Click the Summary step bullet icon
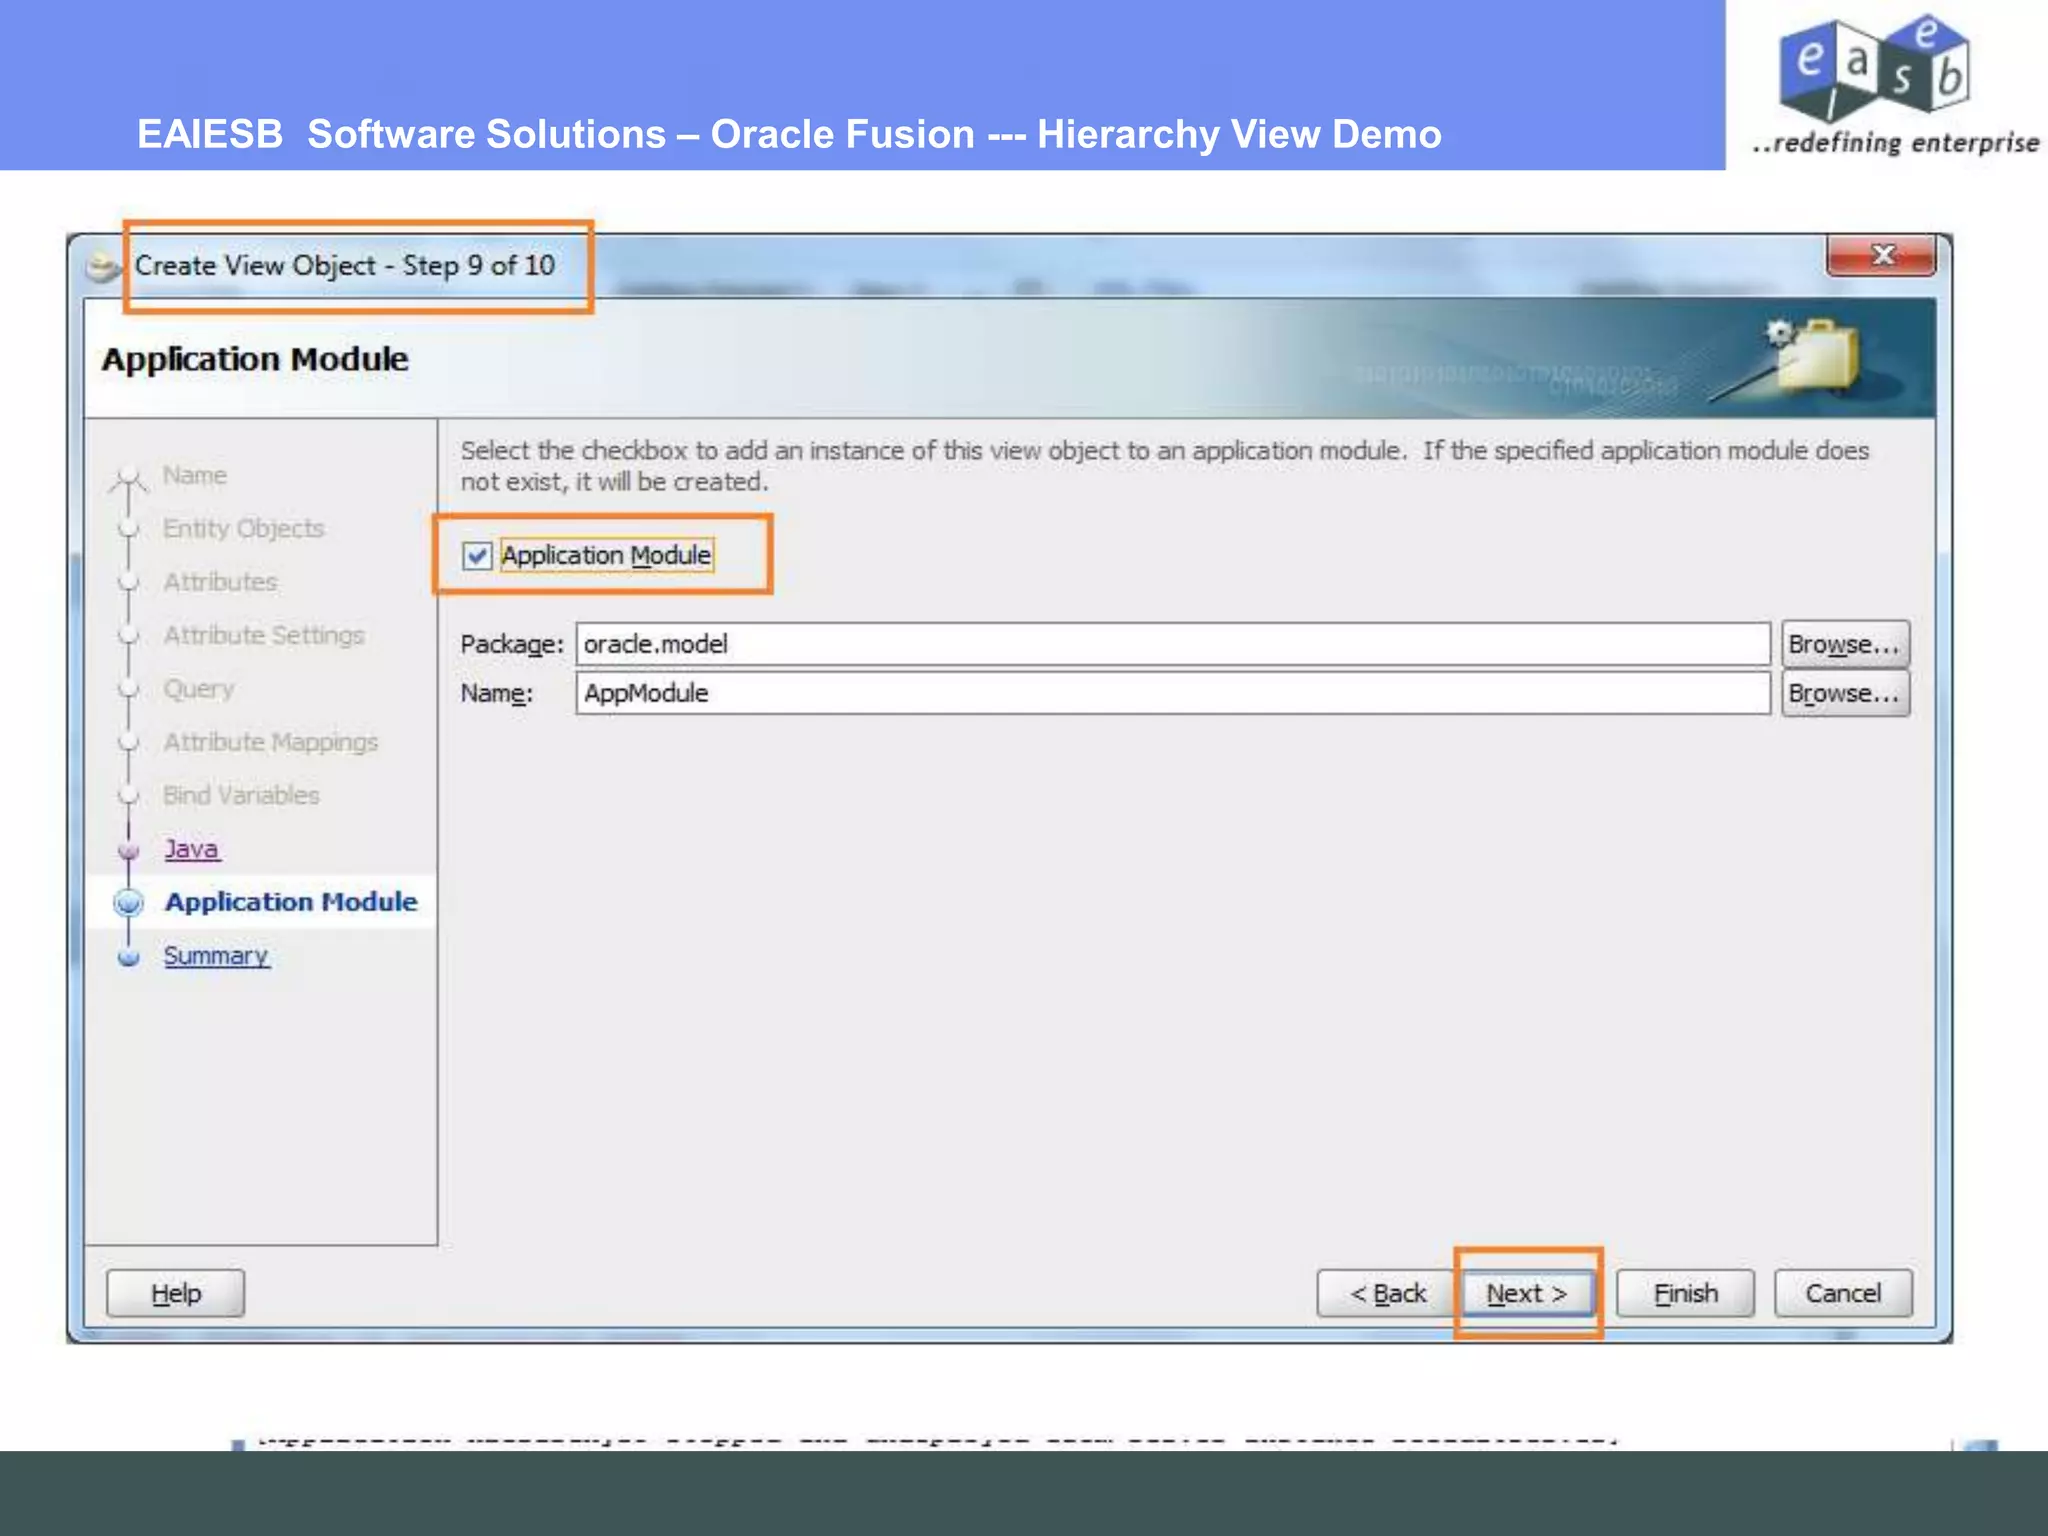Image resolution: width=2048 pixels, height=1536 pixels. click(128, 957)
